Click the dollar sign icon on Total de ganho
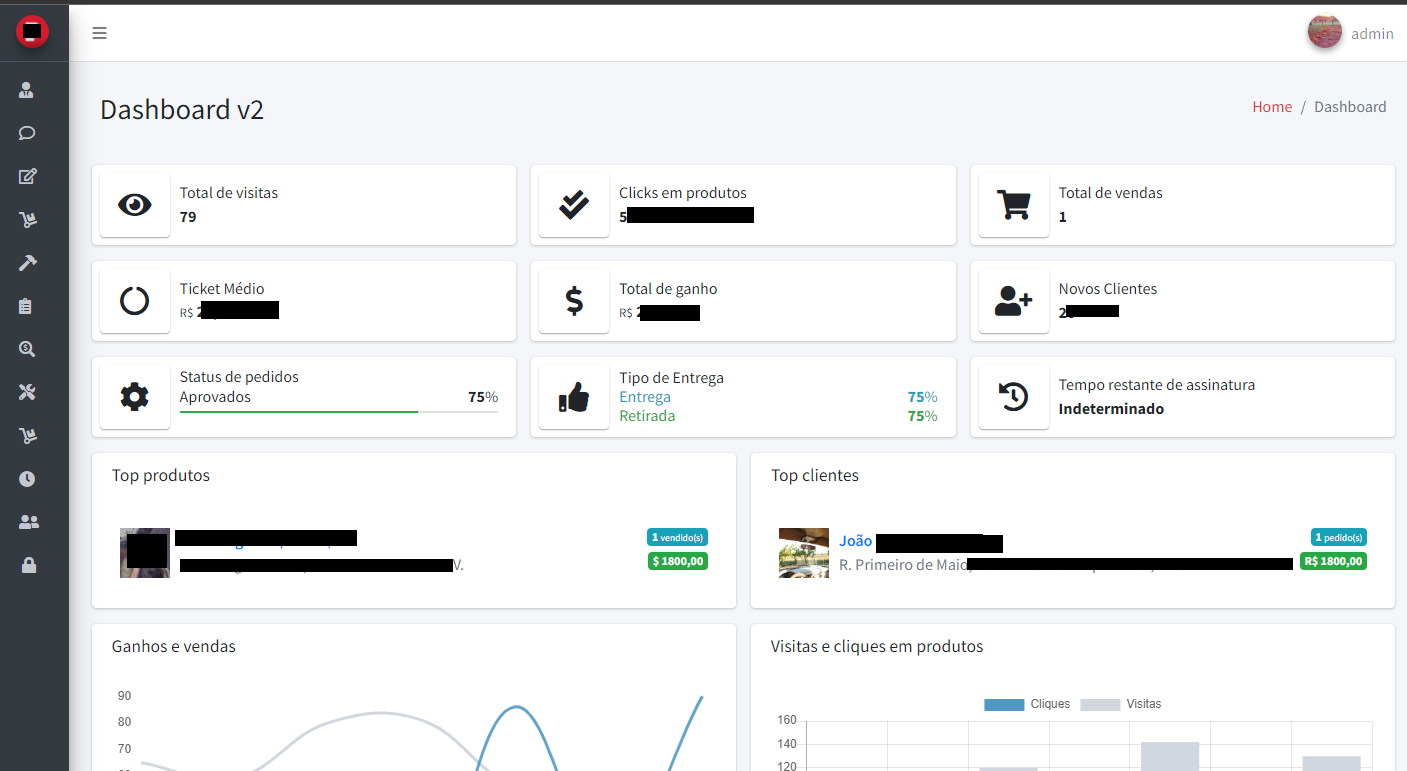Viewport: 1407px width, 771px height. [x=574, y=301]
